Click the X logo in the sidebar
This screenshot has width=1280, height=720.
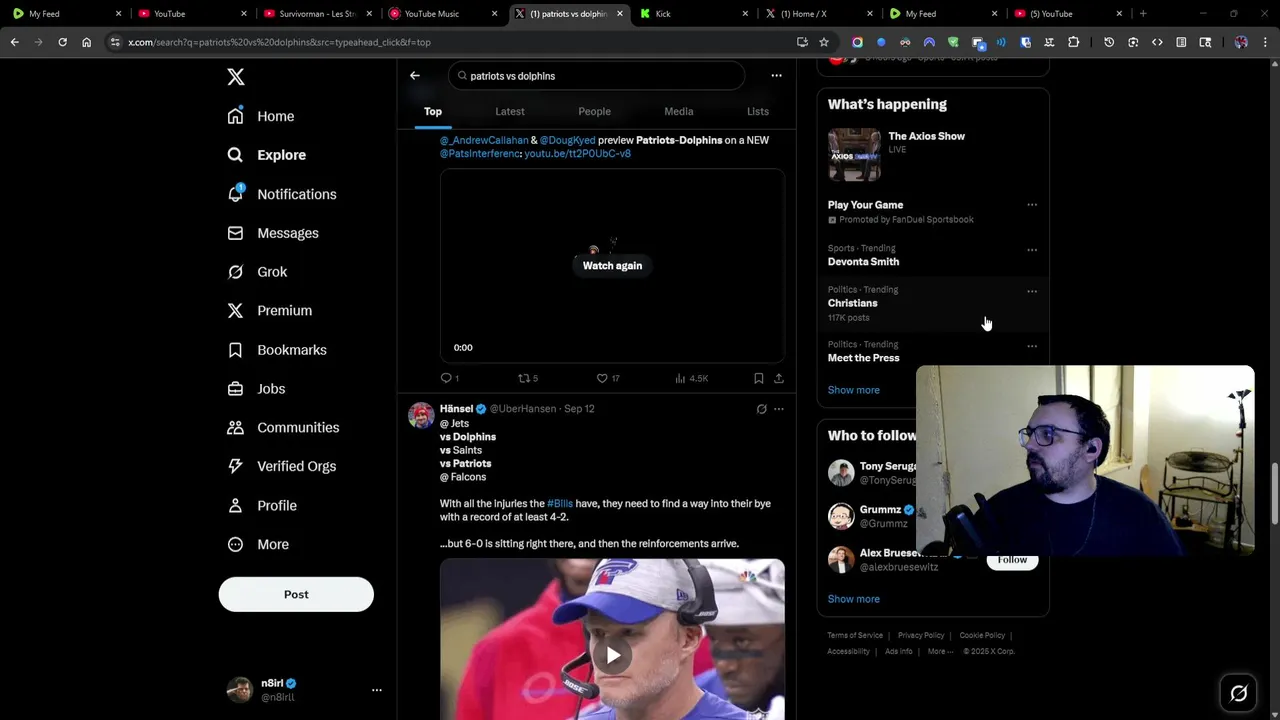point(236,77)
